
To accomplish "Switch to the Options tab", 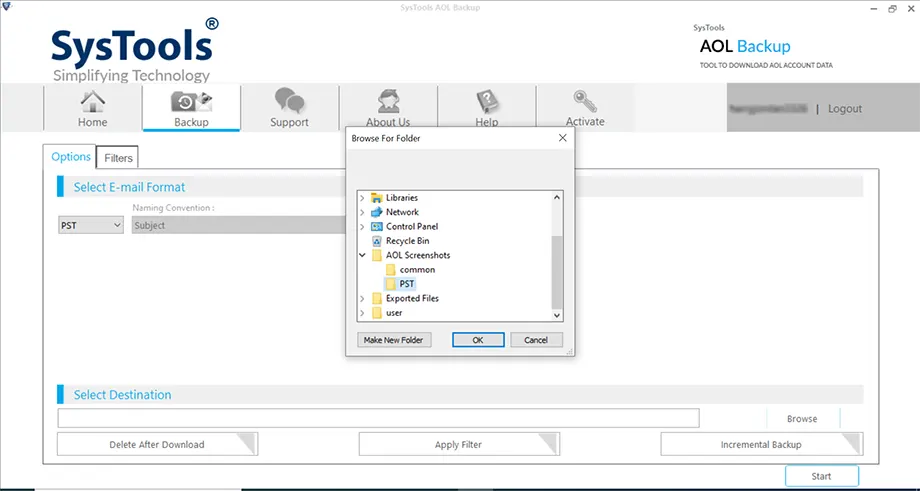I will click(70, 157).
